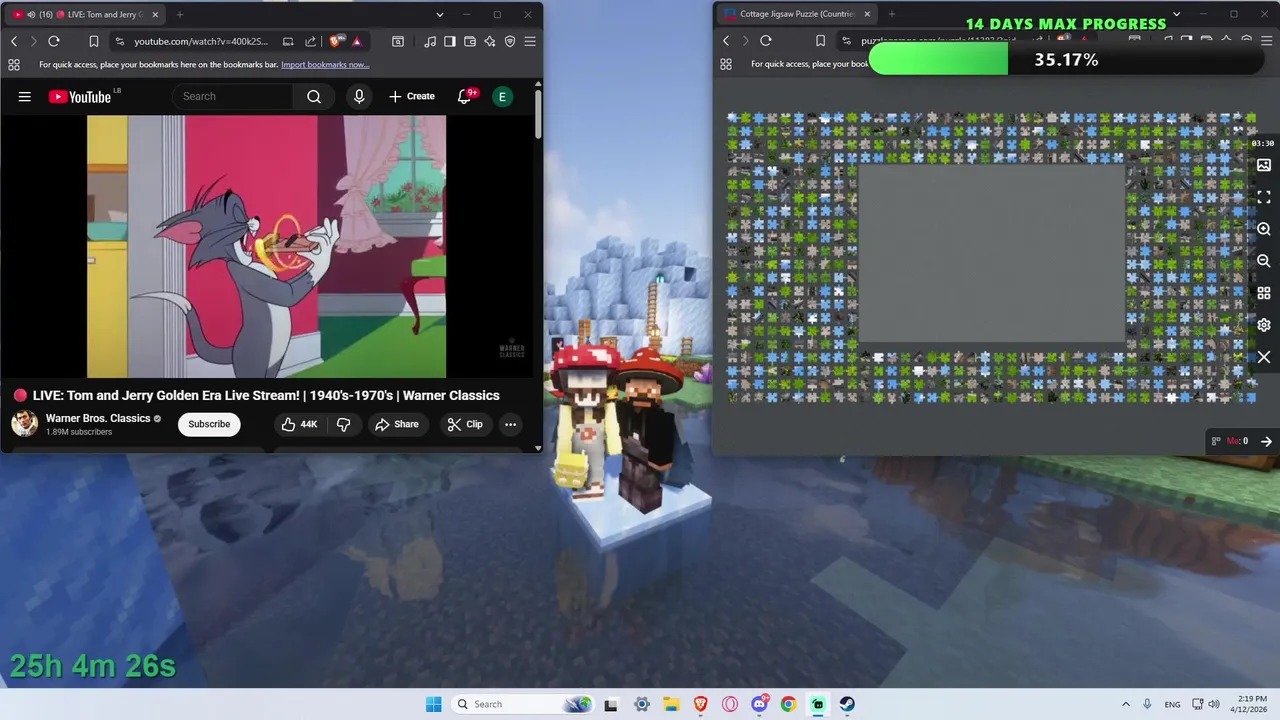The image size is (1280, 720).
Task: Click the Clip button under video
Action: click(465, 424)
